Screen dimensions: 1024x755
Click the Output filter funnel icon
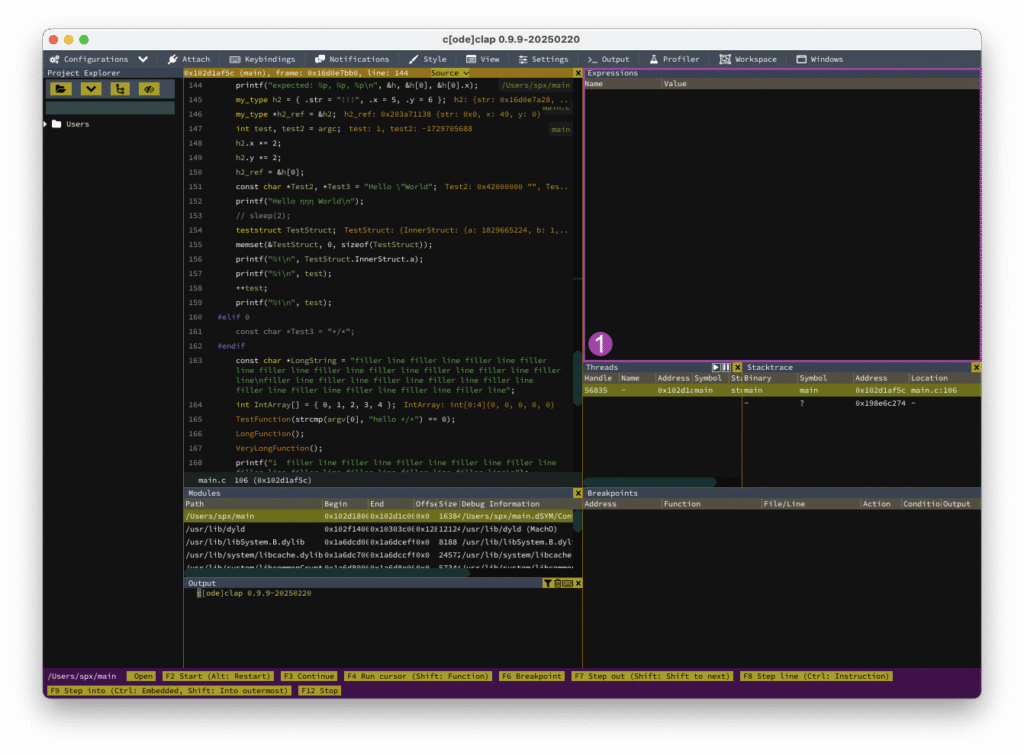click(x=547, y=584)
